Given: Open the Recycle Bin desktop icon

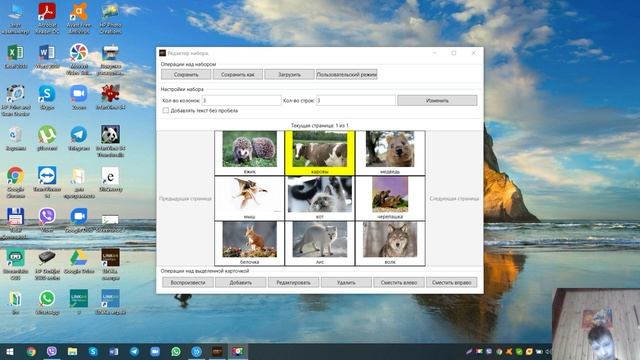Looking at the screenshot, I should [16, 138].
